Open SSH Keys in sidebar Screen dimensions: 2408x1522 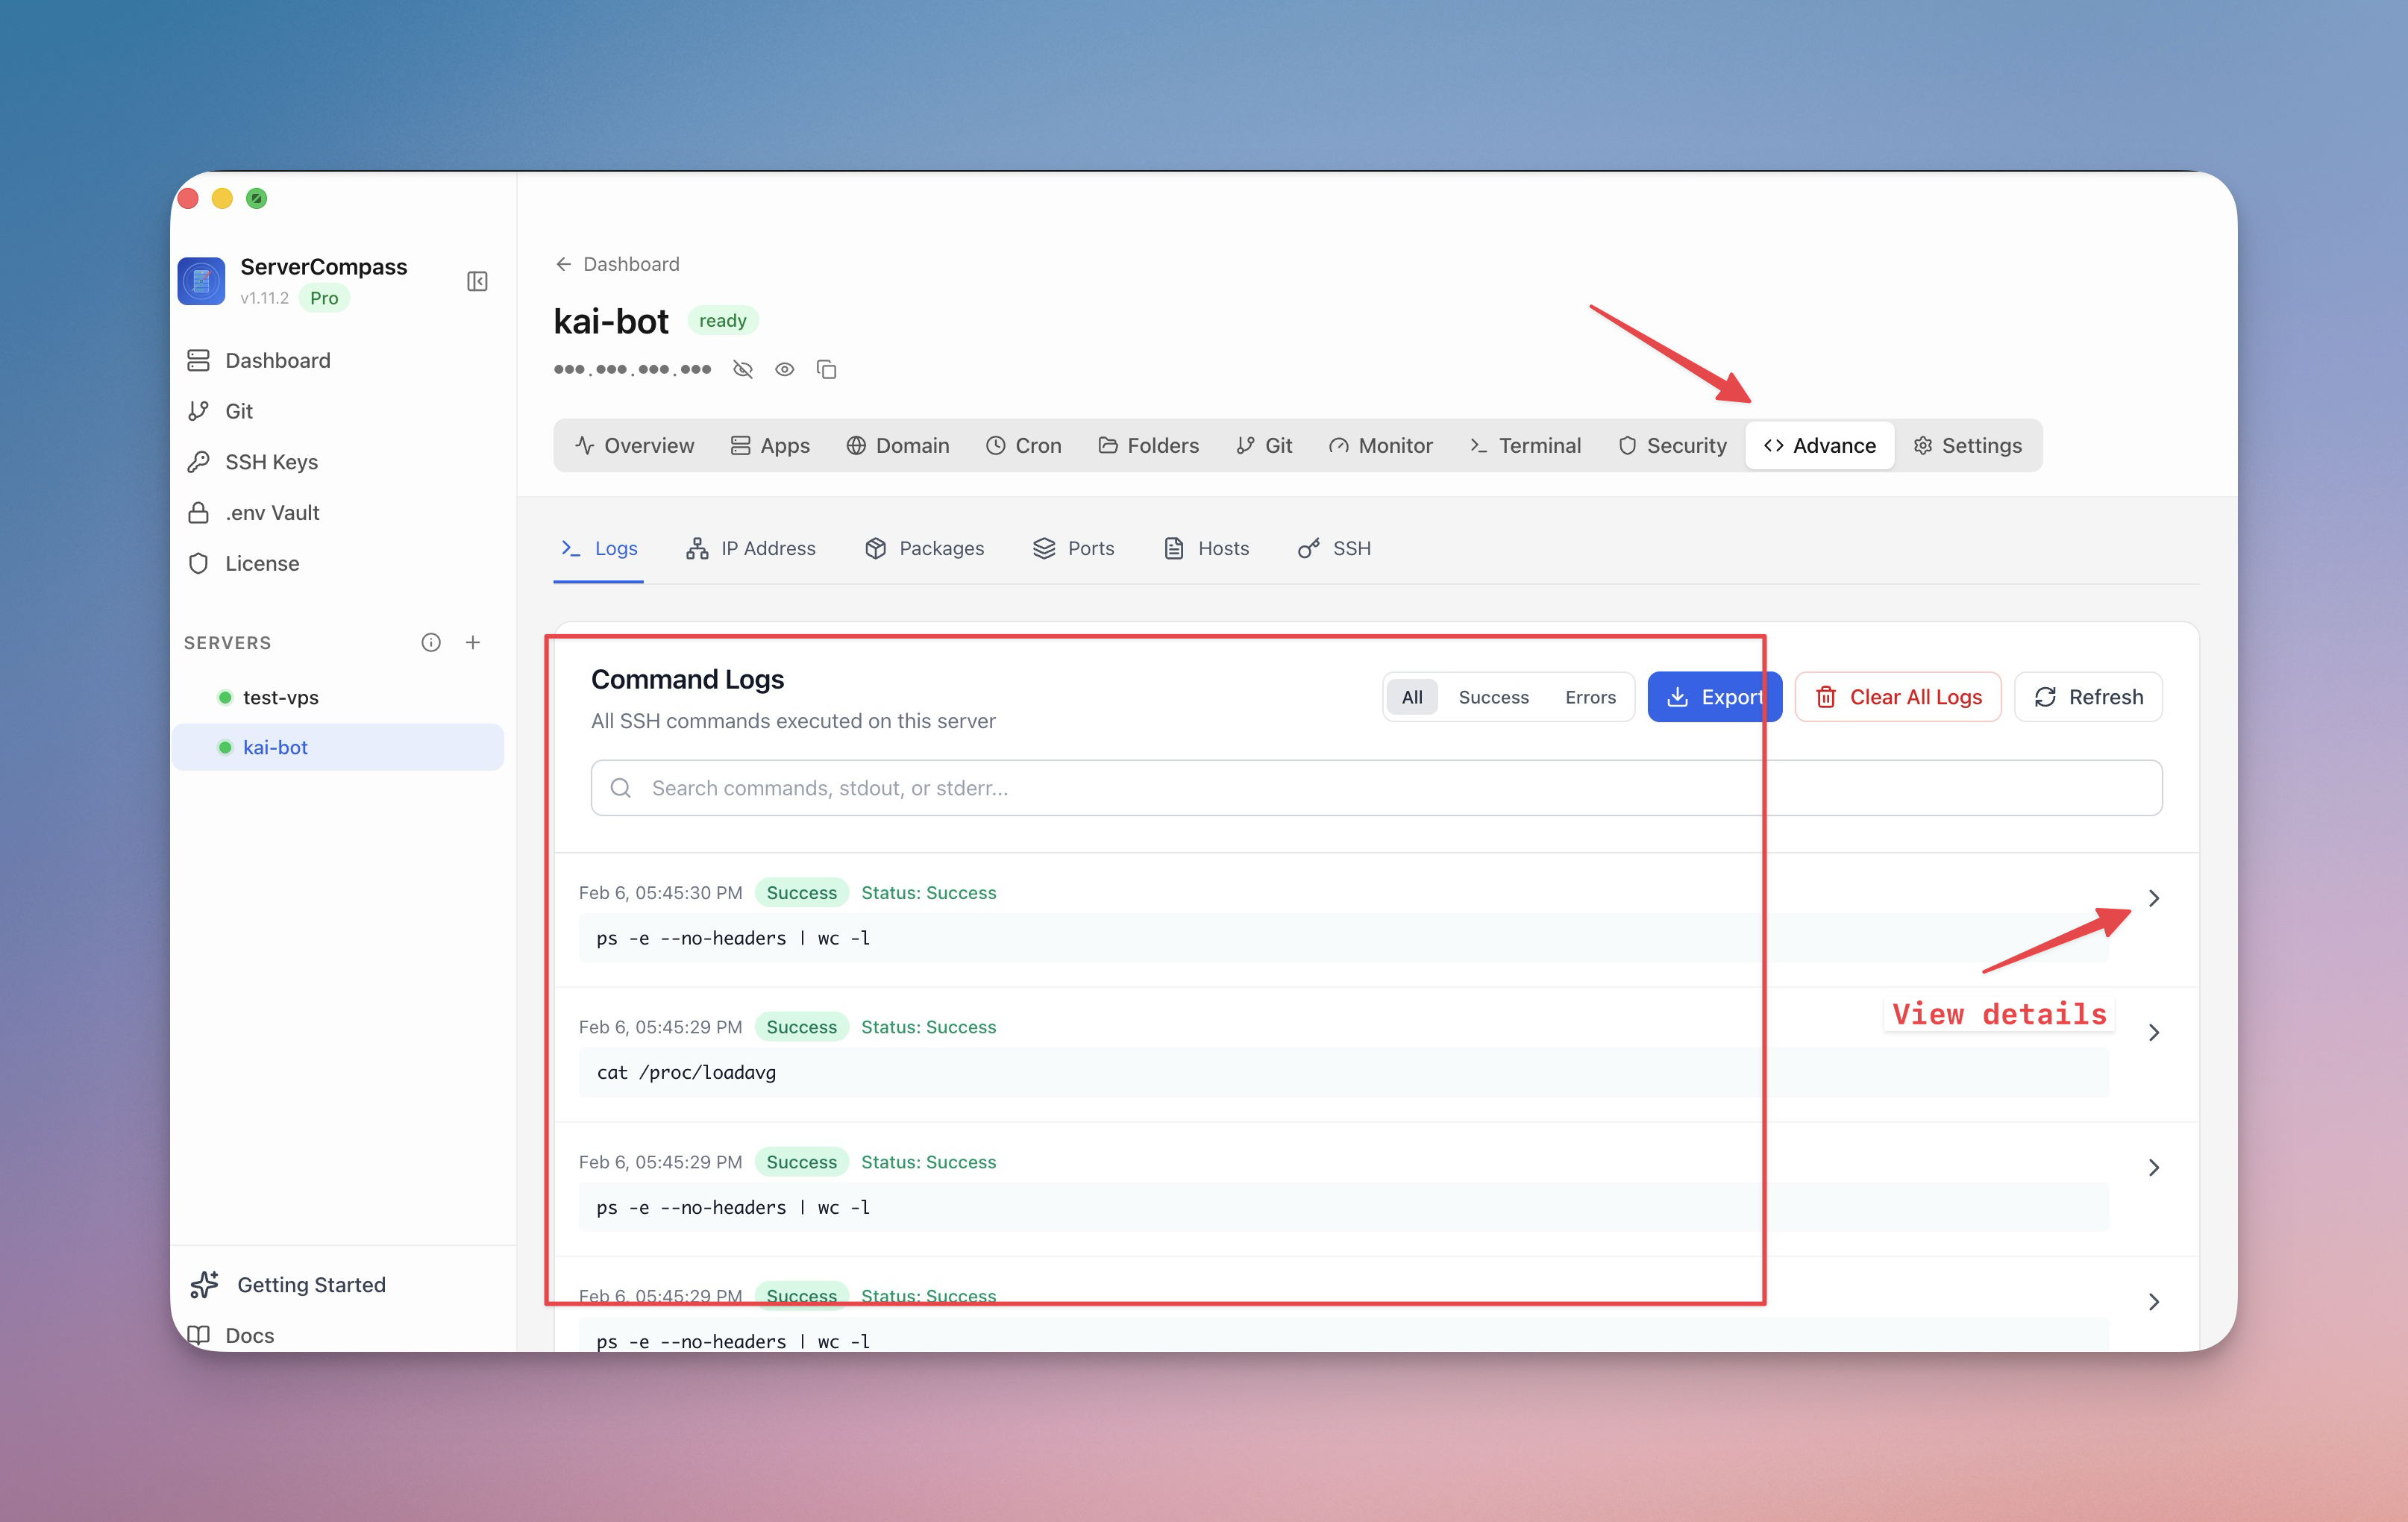tap(271, 462)
